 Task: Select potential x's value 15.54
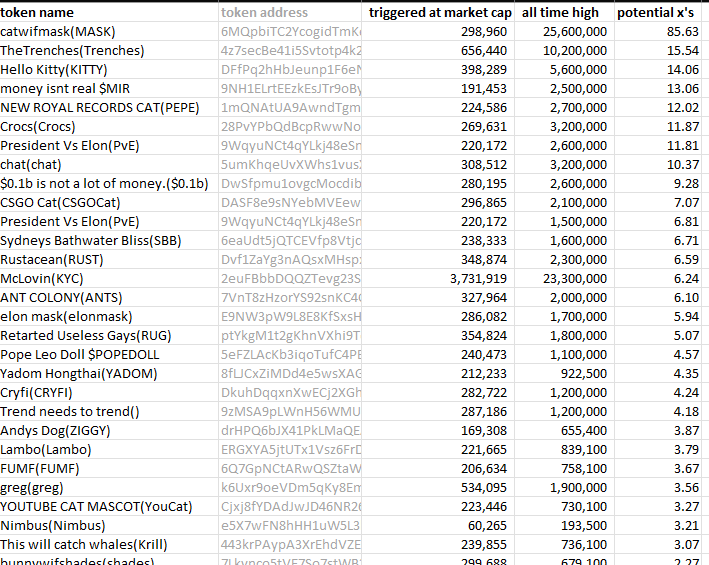(658, 51)
